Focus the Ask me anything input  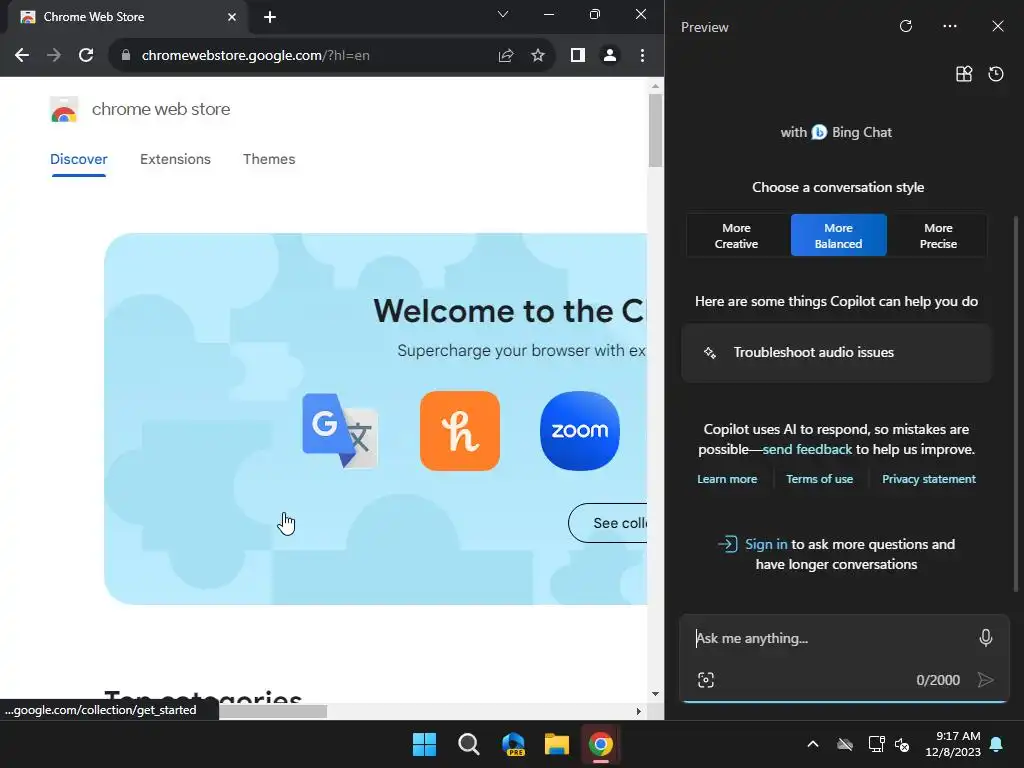click(x=833, y=638)
